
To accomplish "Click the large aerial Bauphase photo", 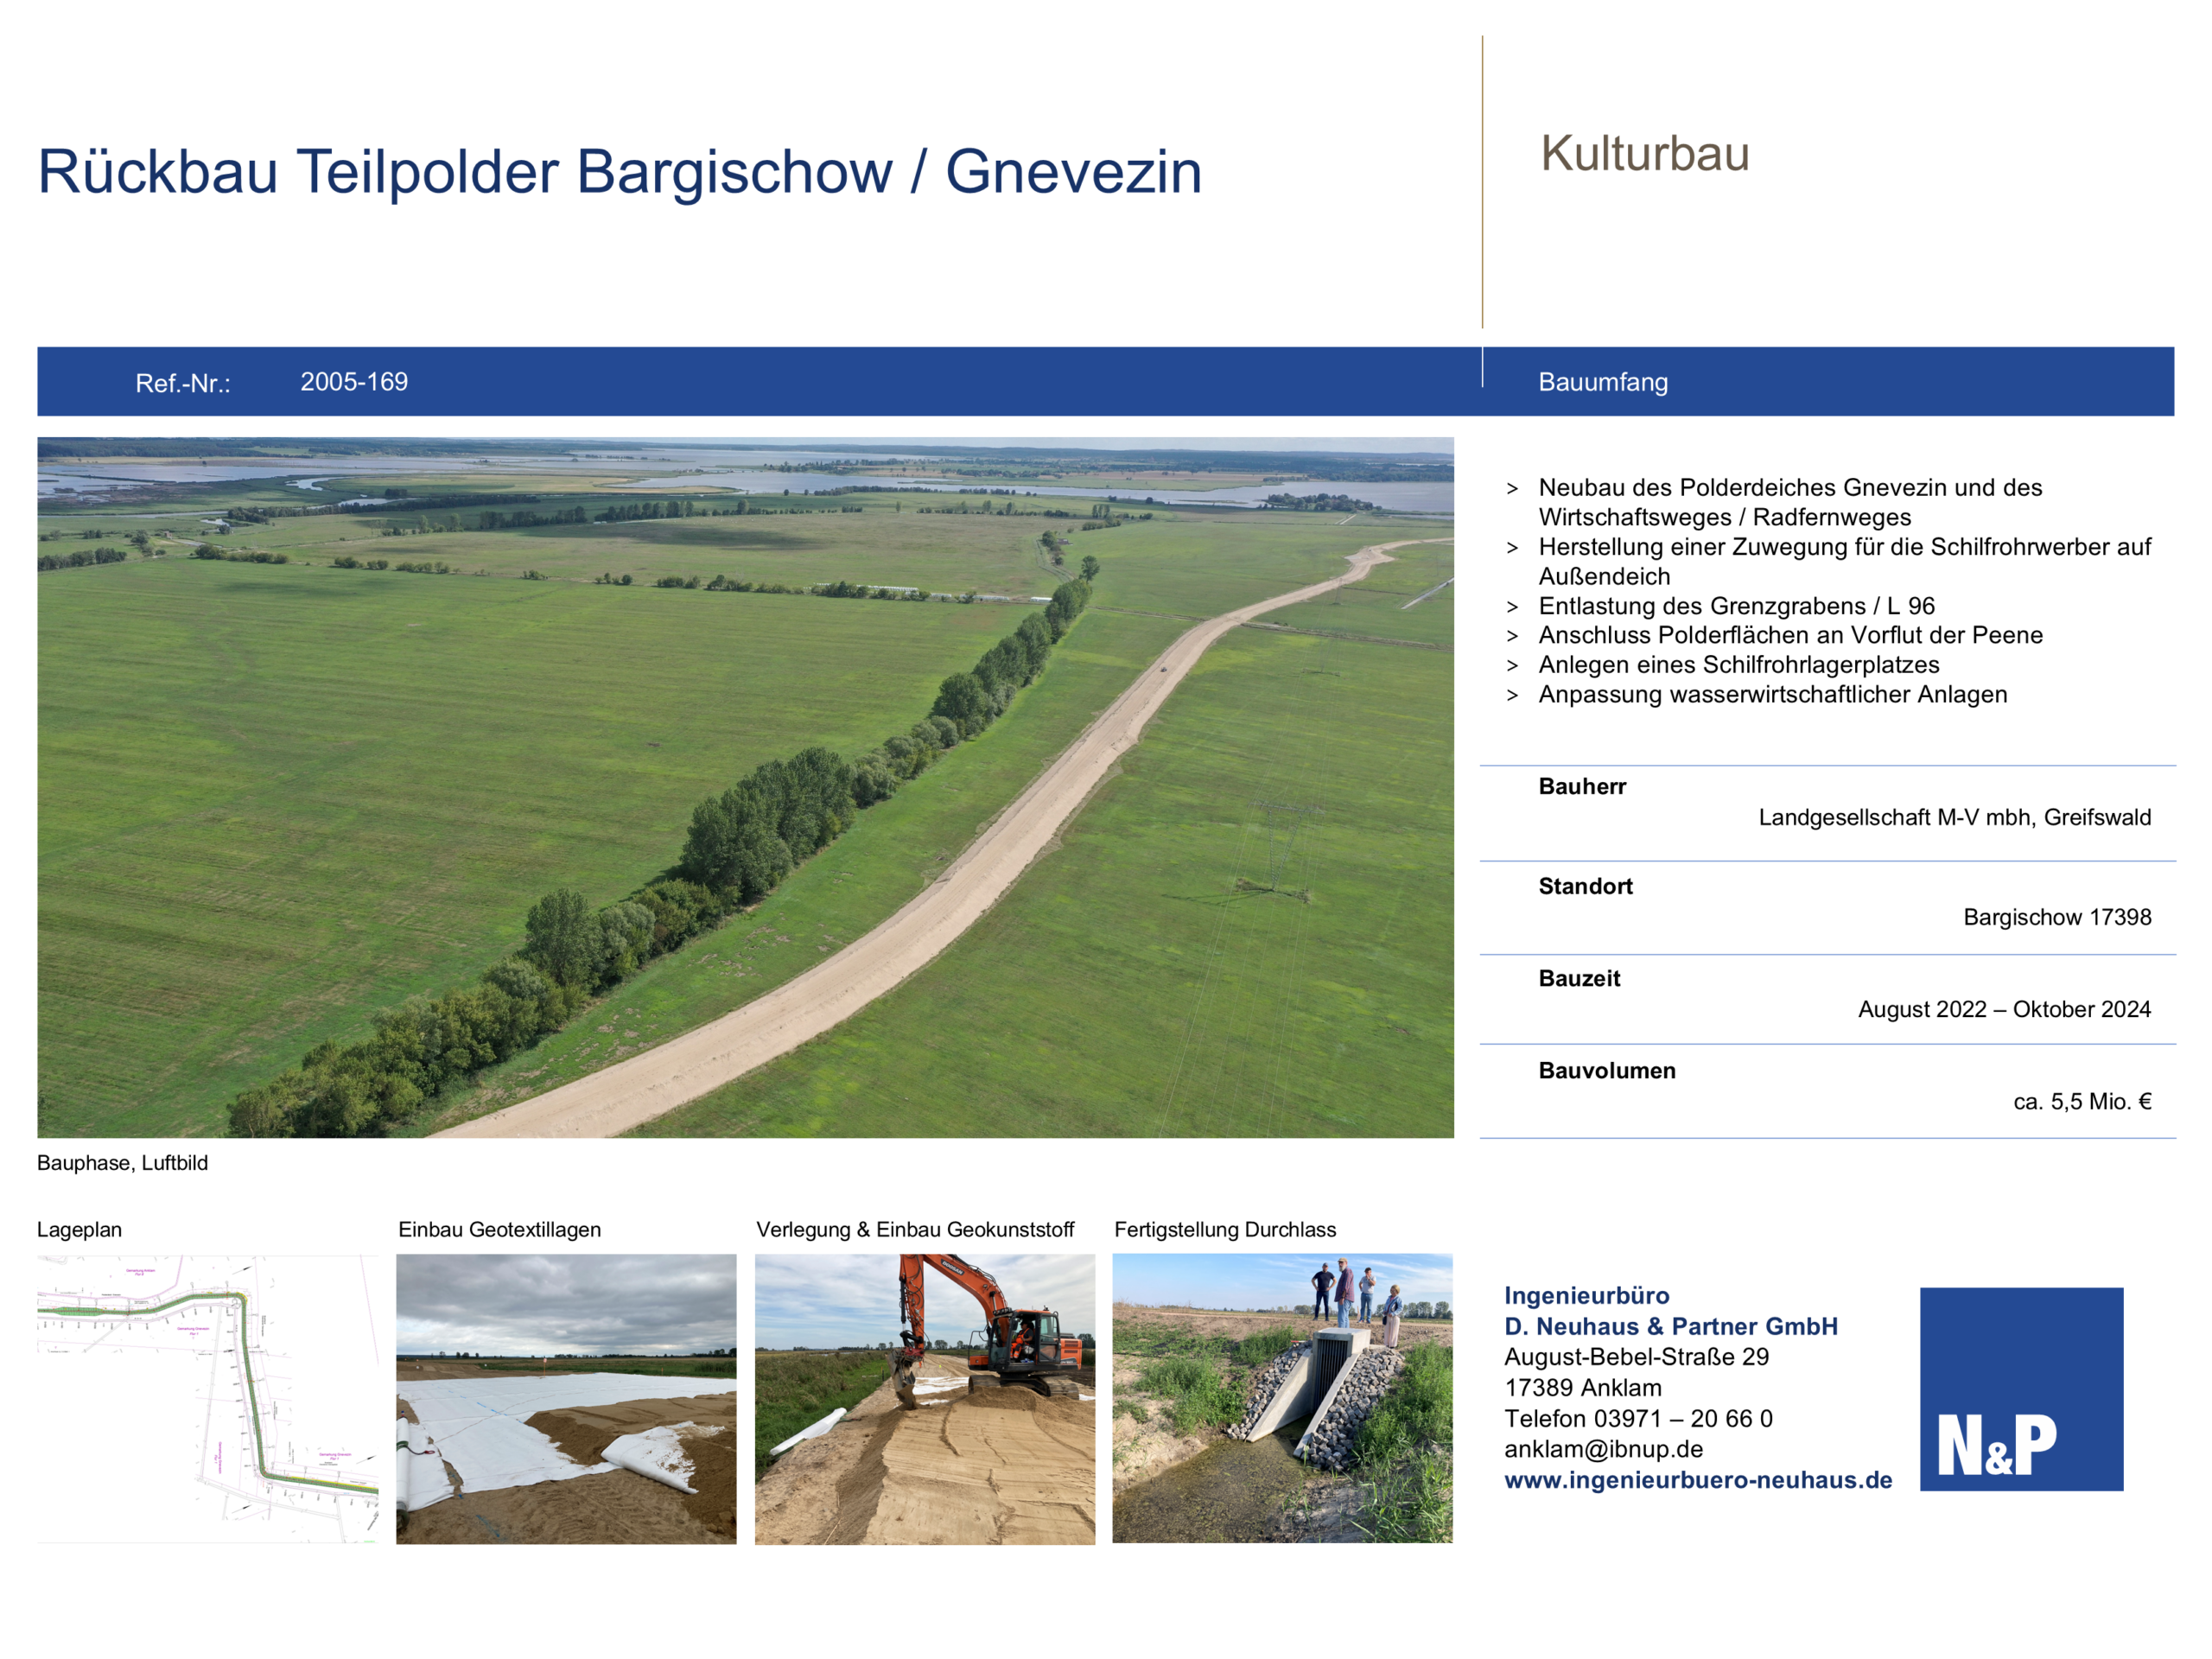I will 745,787.
